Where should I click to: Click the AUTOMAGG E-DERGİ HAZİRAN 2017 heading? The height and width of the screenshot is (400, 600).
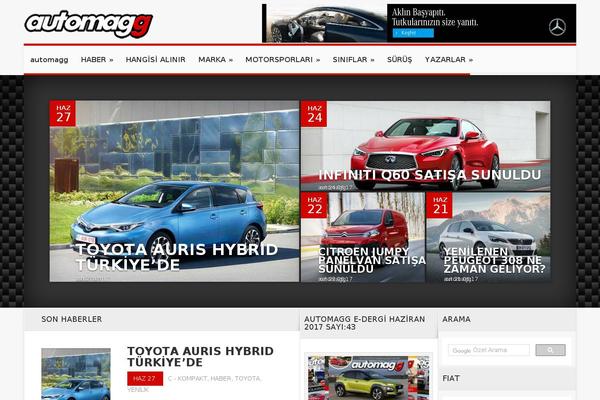pyautogui.click(x=364, y=323)
